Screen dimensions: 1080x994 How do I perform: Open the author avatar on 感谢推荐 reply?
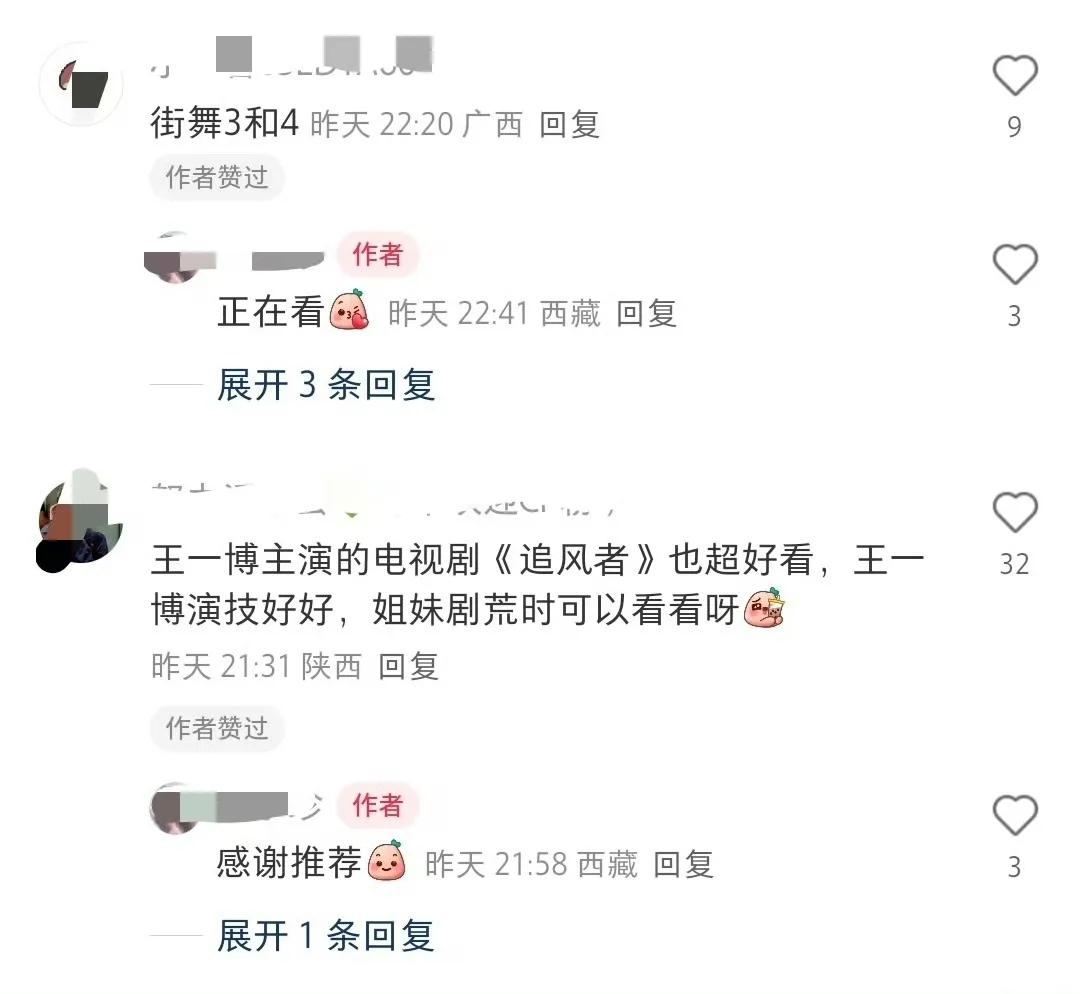(x=175, y=808)
